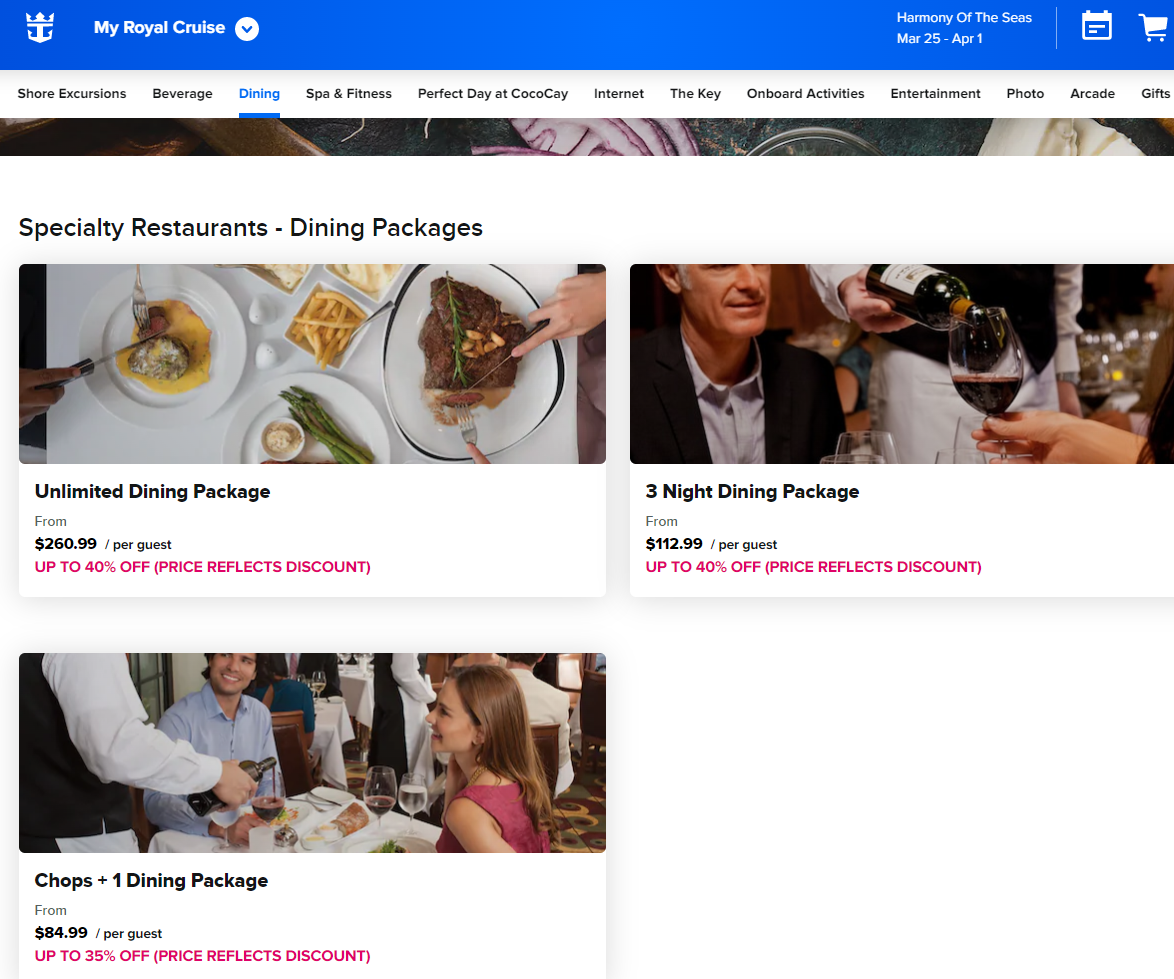Open the Arcade tab

coord(1092,94)
